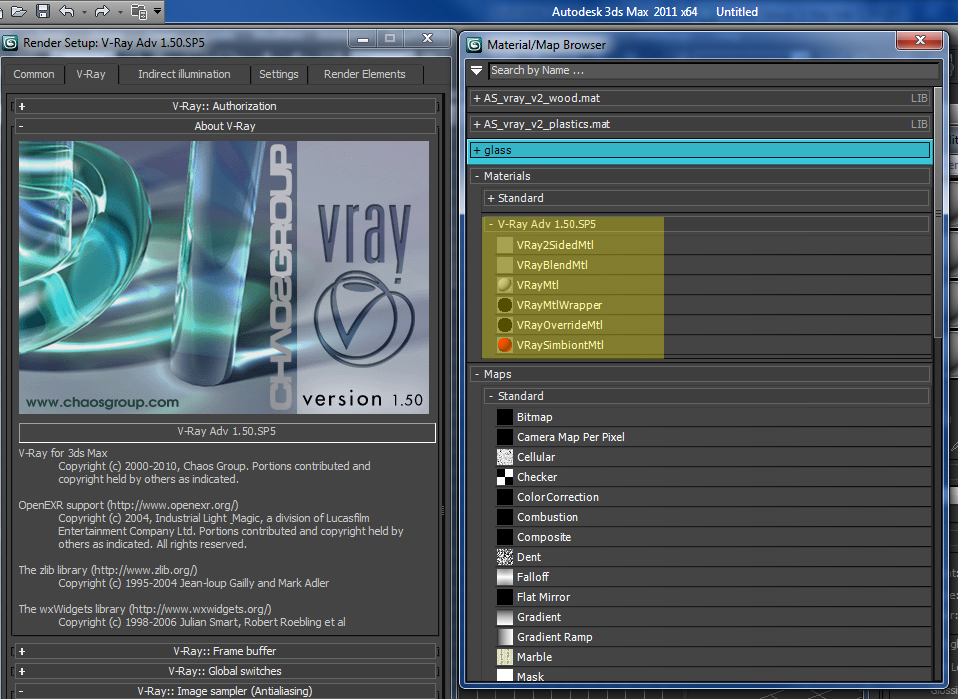Image resolution: width=958 pixels, height=699 pixels.
Task: Expand the Standard materials subgroup
Action: (707, 198)
